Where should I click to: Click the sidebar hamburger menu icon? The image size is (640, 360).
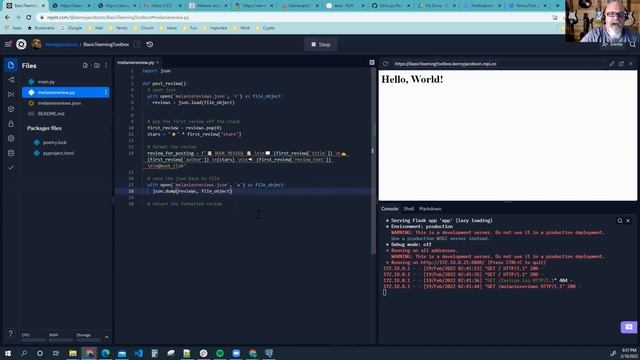point(8,44)
